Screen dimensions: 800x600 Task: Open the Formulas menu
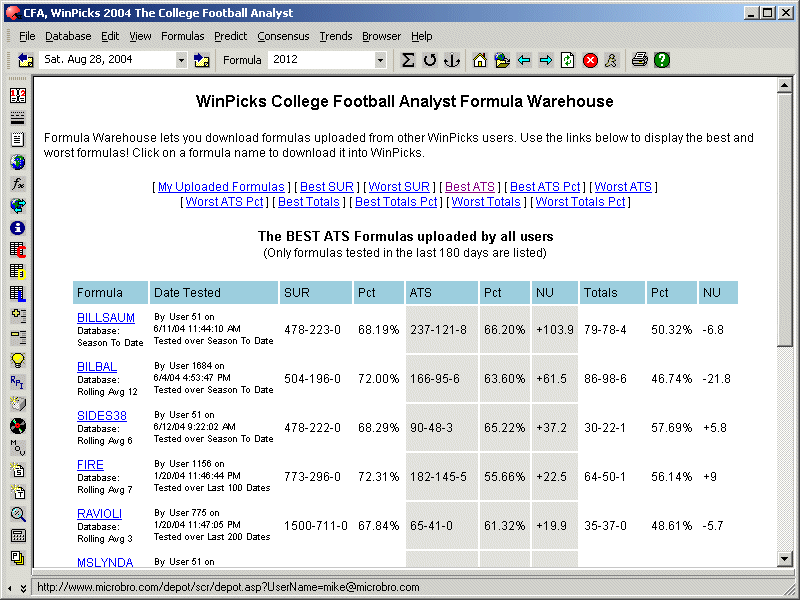click(x=183, y=36)
